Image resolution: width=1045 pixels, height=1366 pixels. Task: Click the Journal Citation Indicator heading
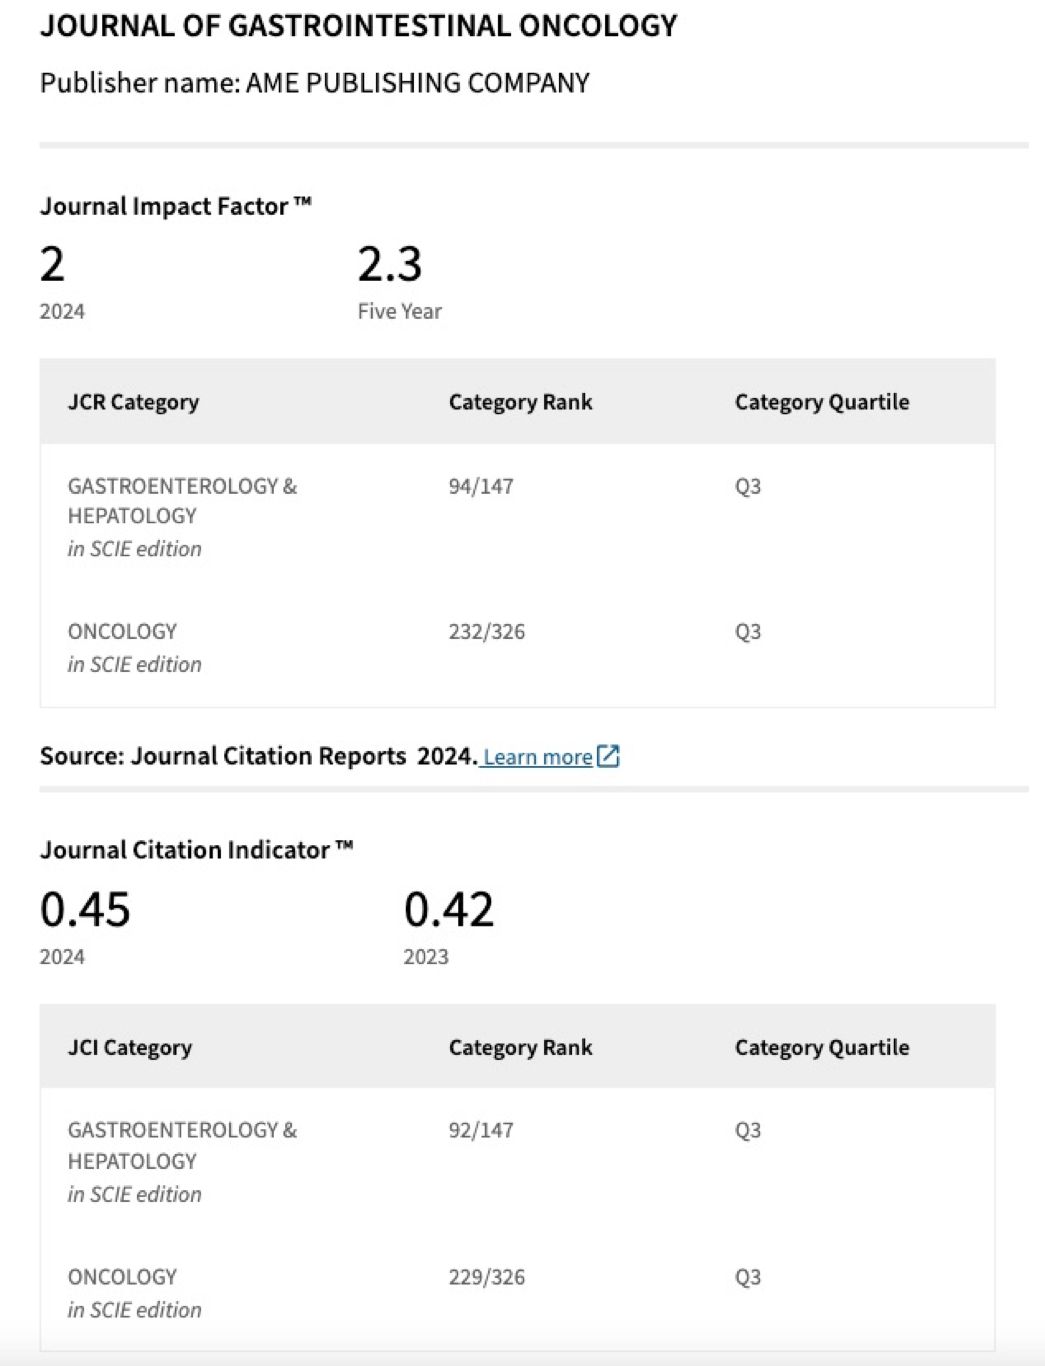click(196, 850)
